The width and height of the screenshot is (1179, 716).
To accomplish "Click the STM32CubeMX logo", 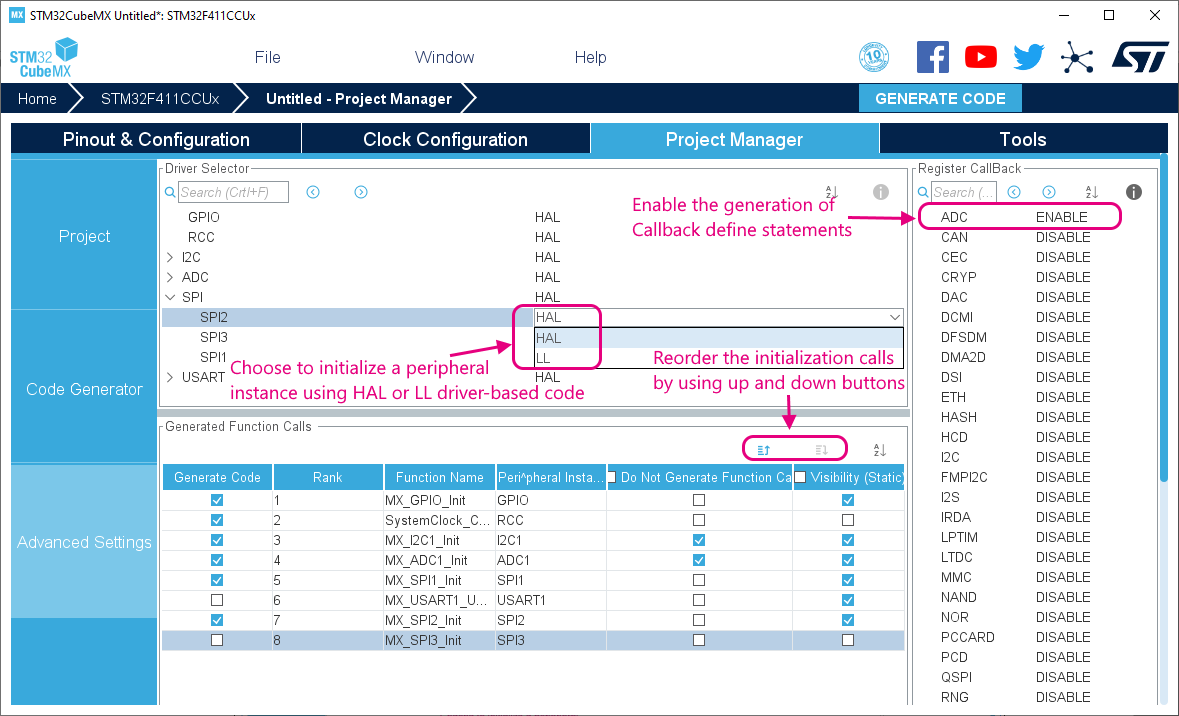I will [x=44, y=58].
